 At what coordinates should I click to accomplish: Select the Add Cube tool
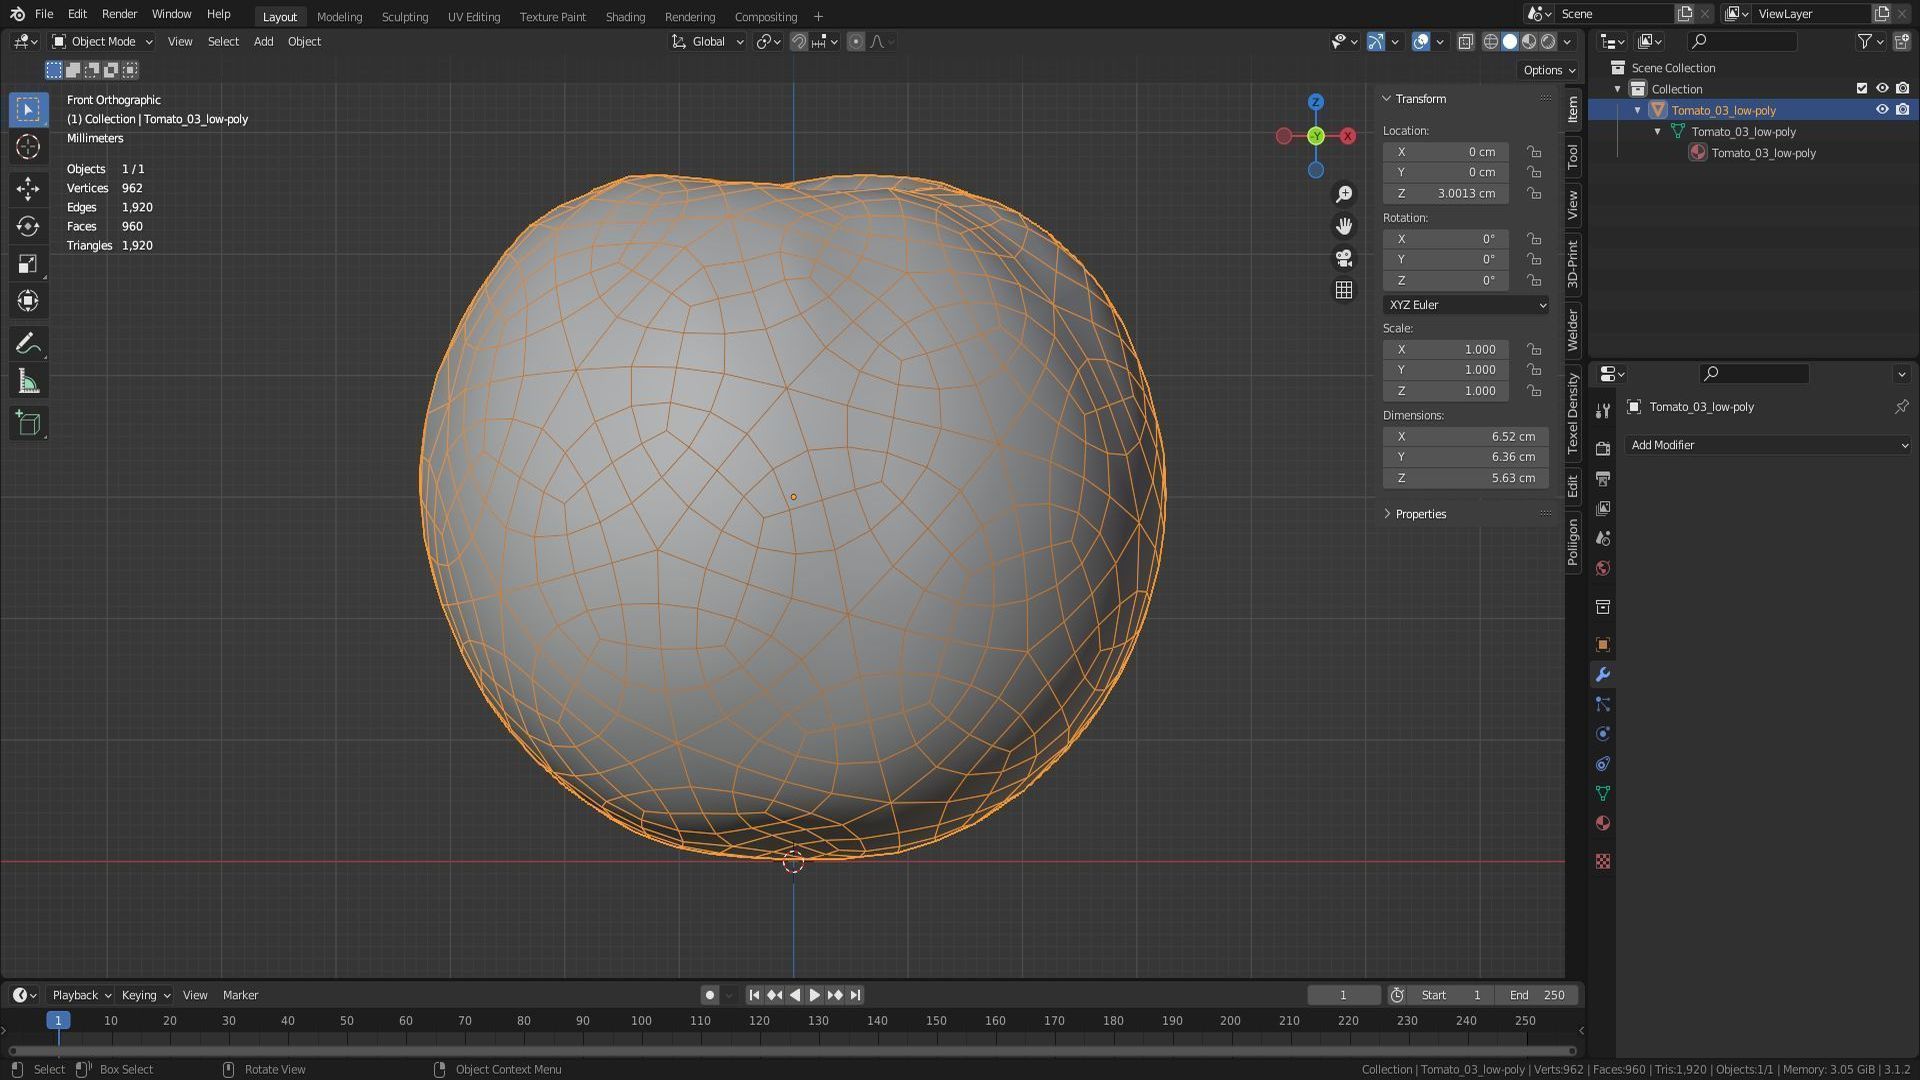click(x=28, y=423)
